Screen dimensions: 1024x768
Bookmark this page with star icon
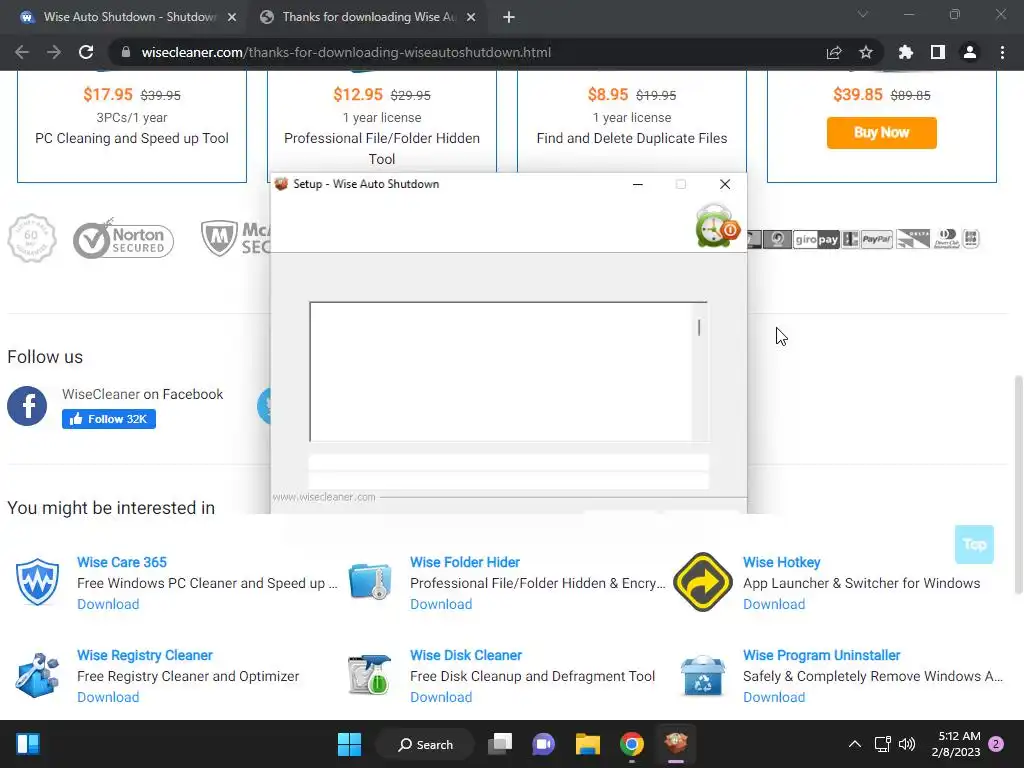(866, 52)
